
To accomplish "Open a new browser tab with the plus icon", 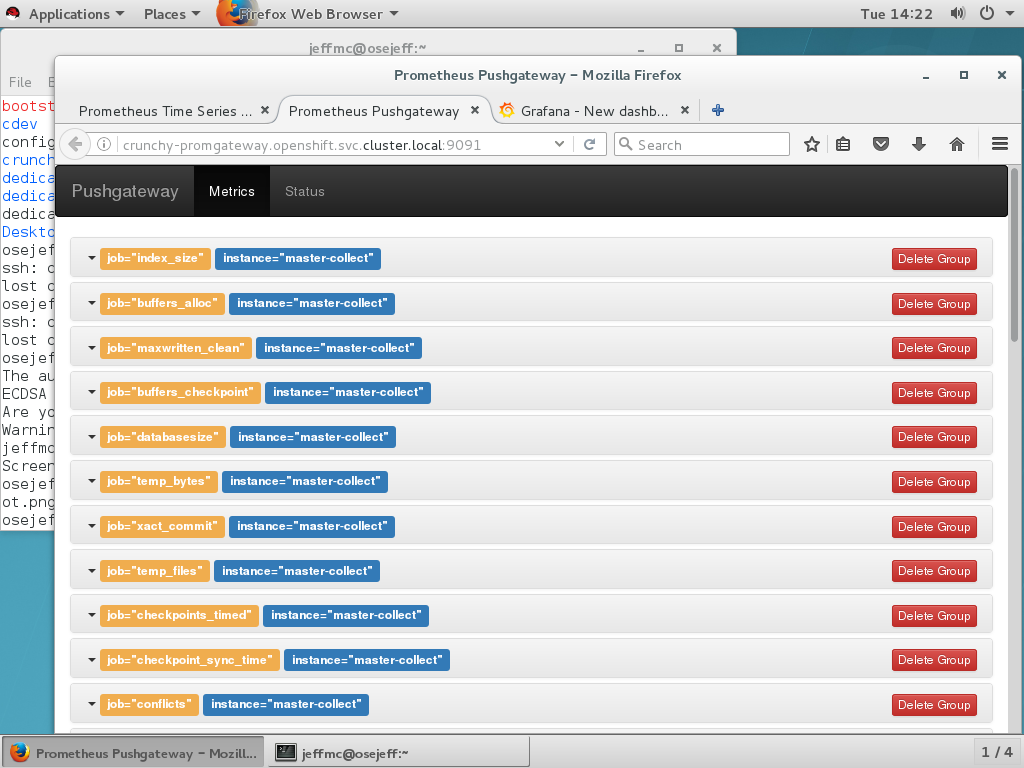I will pos(717,111).
